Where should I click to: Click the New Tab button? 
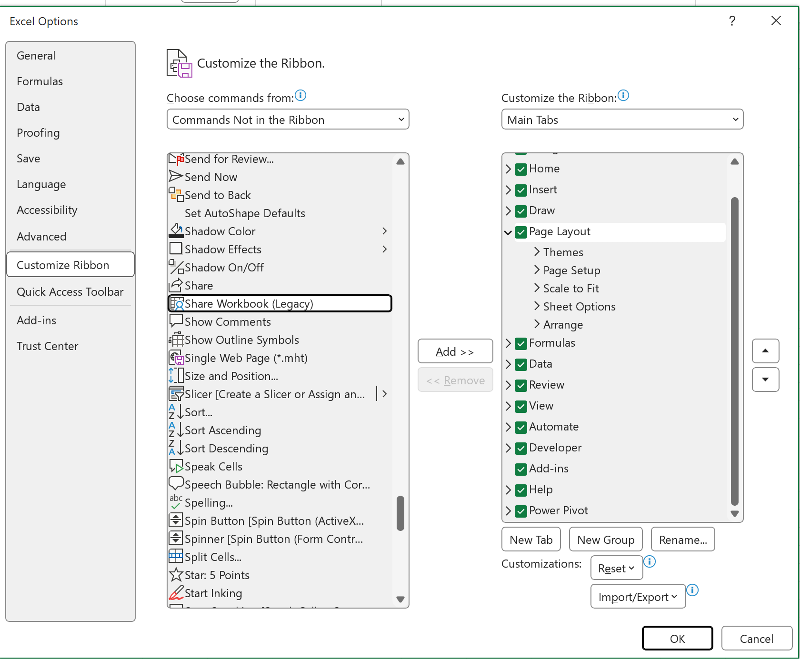[531, 540]
